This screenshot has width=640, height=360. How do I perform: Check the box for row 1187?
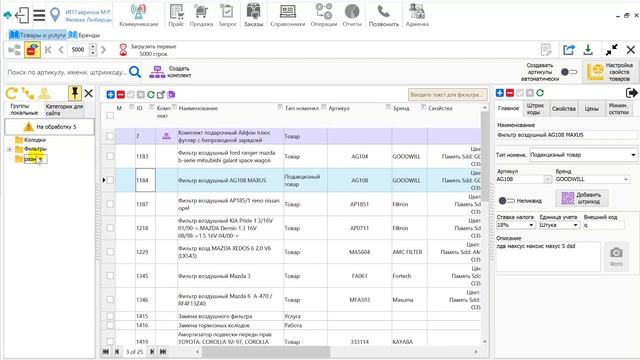110,204
